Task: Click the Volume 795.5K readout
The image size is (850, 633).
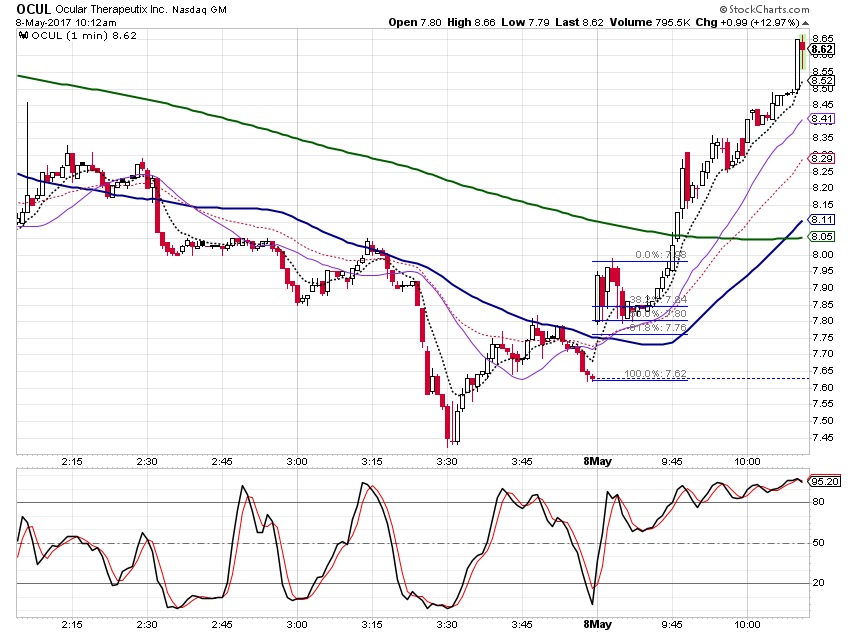Action: (649, 22)
